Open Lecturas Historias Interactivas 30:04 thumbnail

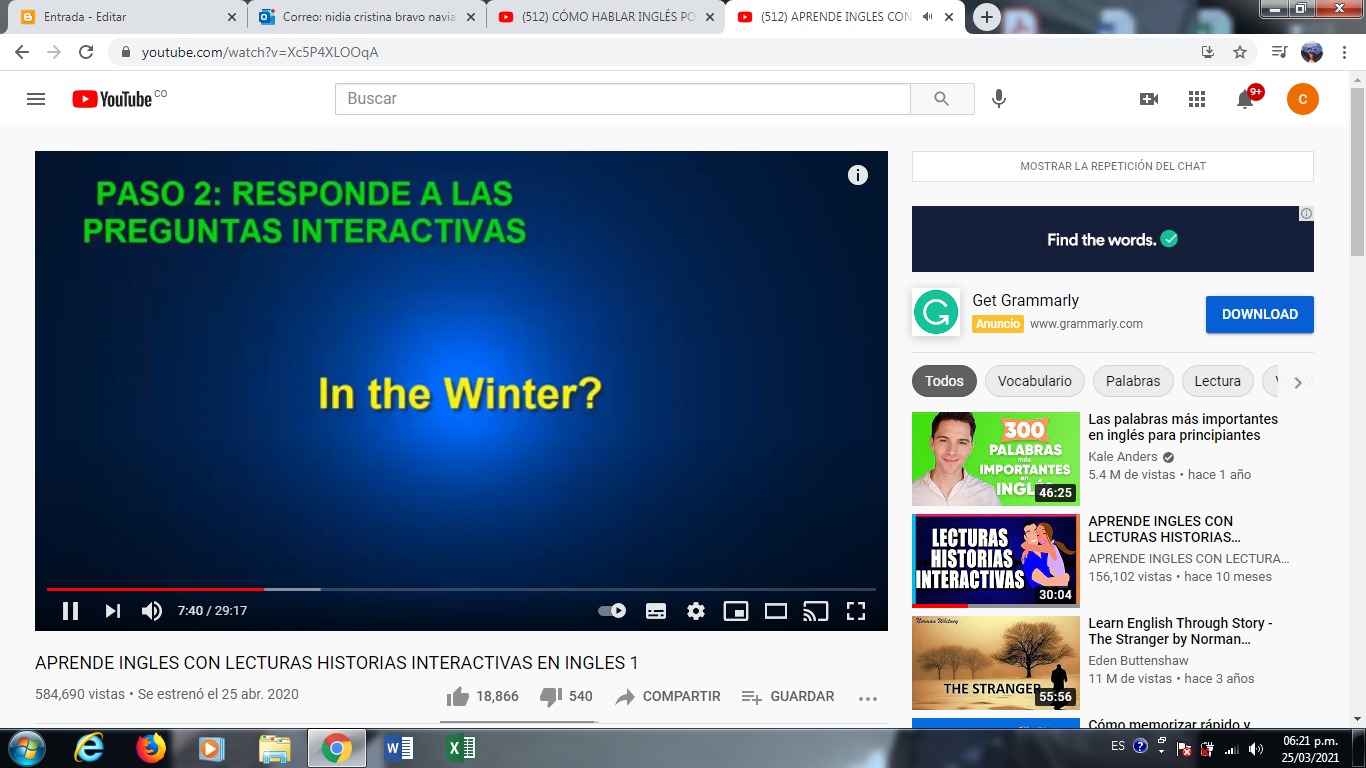[x=996, y=561]
